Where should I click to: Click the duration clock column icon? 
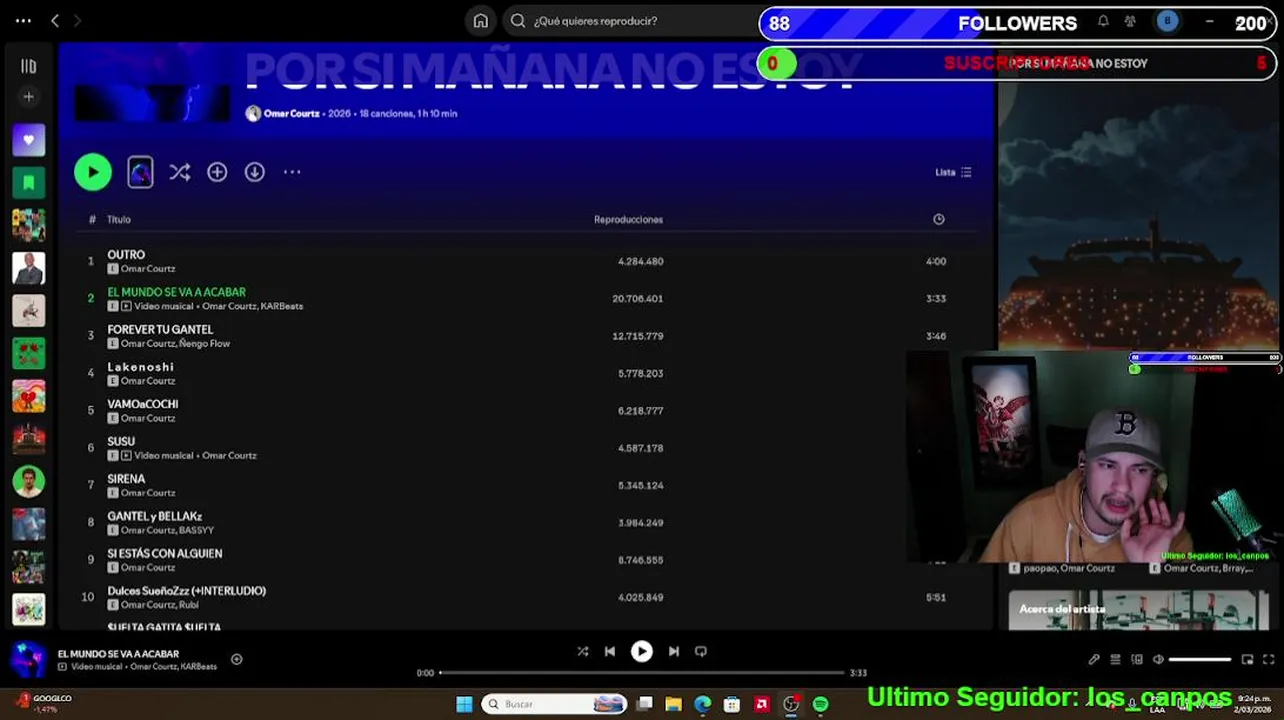pyautogui.click(x=938, y=219)
